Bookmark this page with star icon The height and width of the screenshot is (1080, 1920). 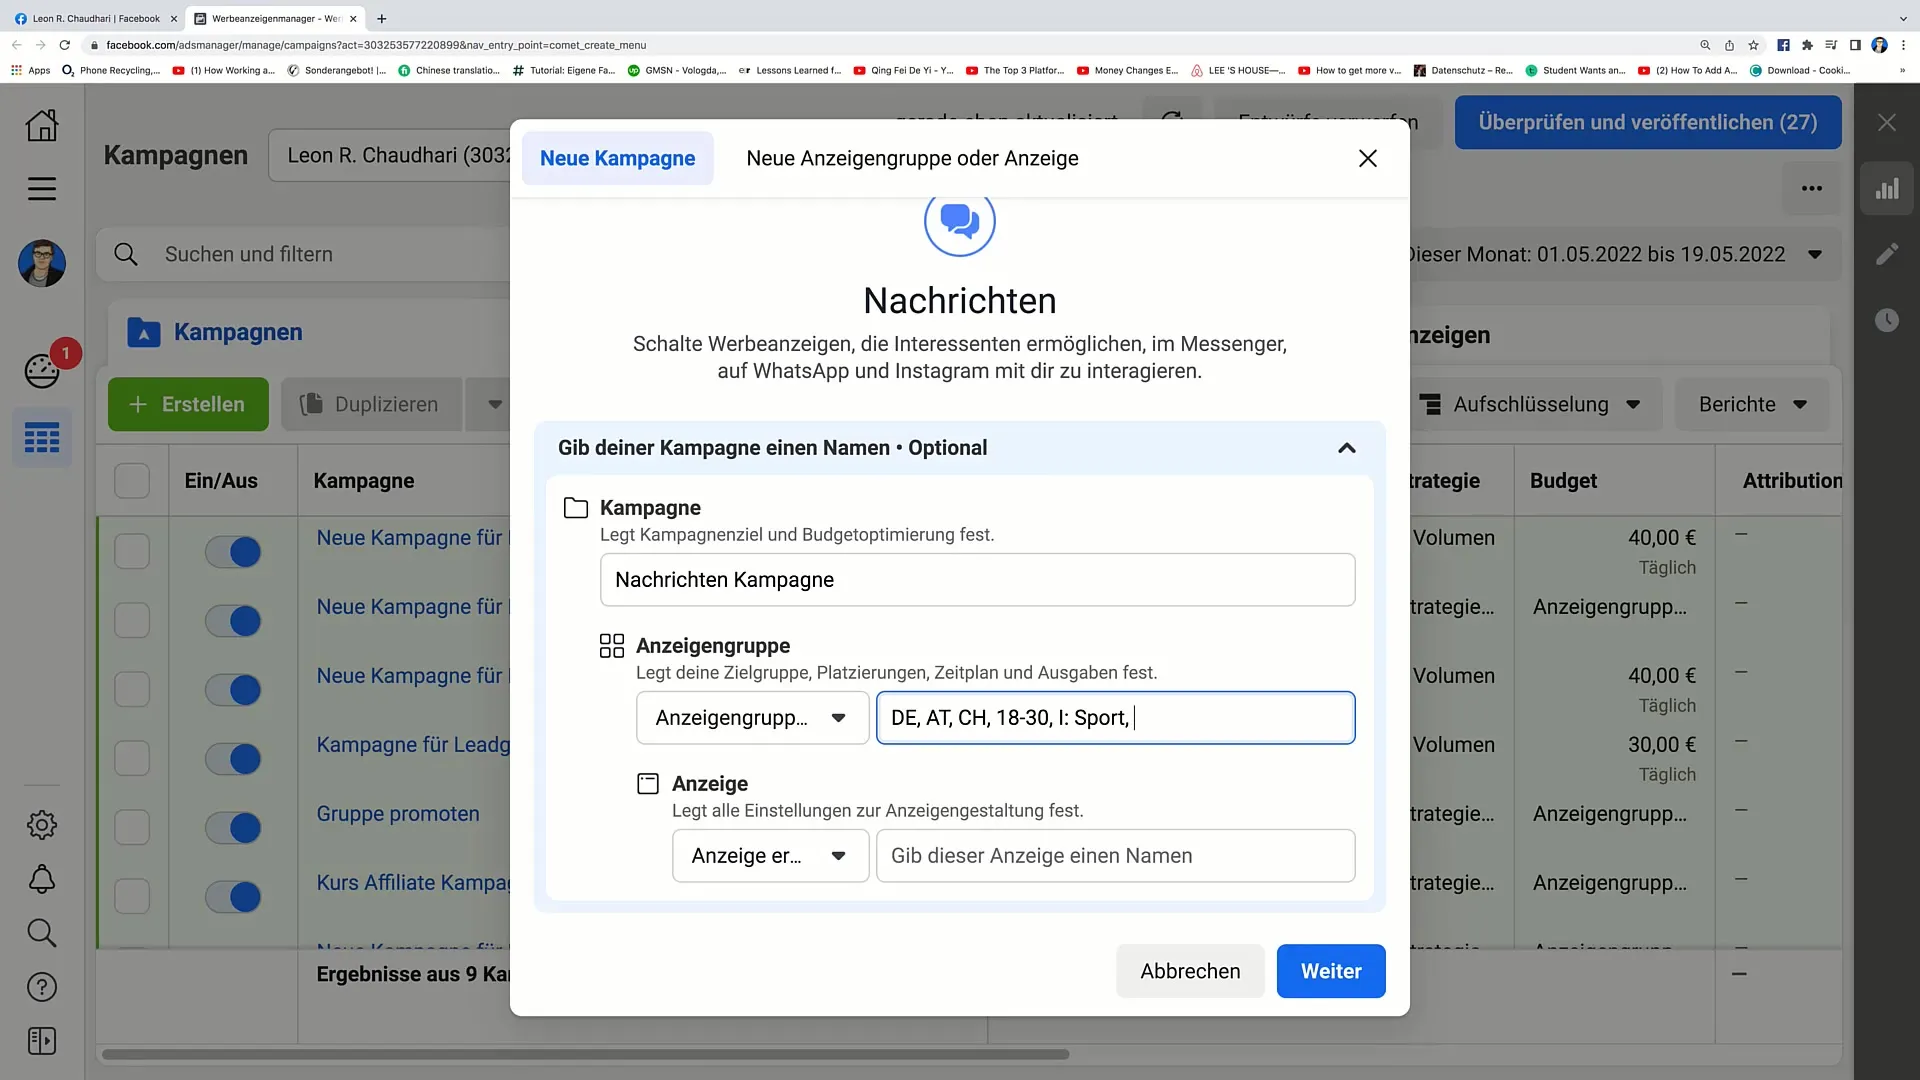(x=1753, y=45)
